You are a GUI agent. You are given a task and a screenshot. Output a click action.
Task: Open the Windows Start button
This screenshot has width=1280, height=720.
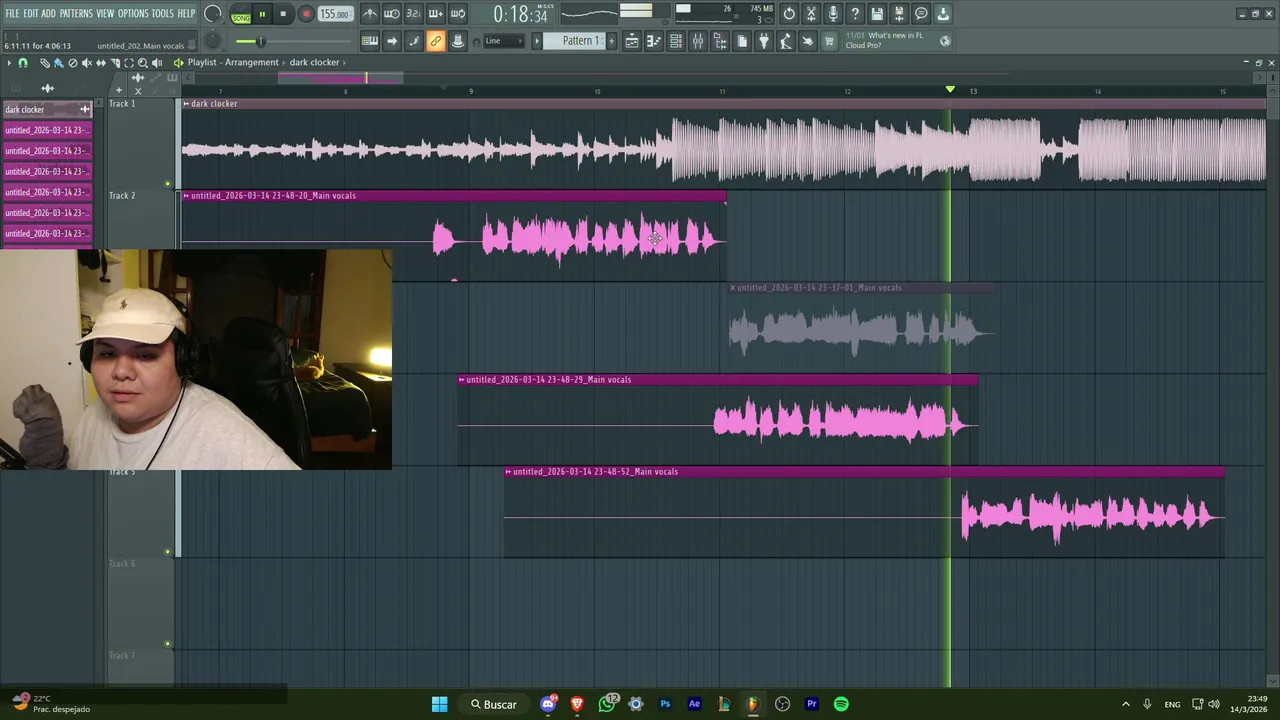439,704
